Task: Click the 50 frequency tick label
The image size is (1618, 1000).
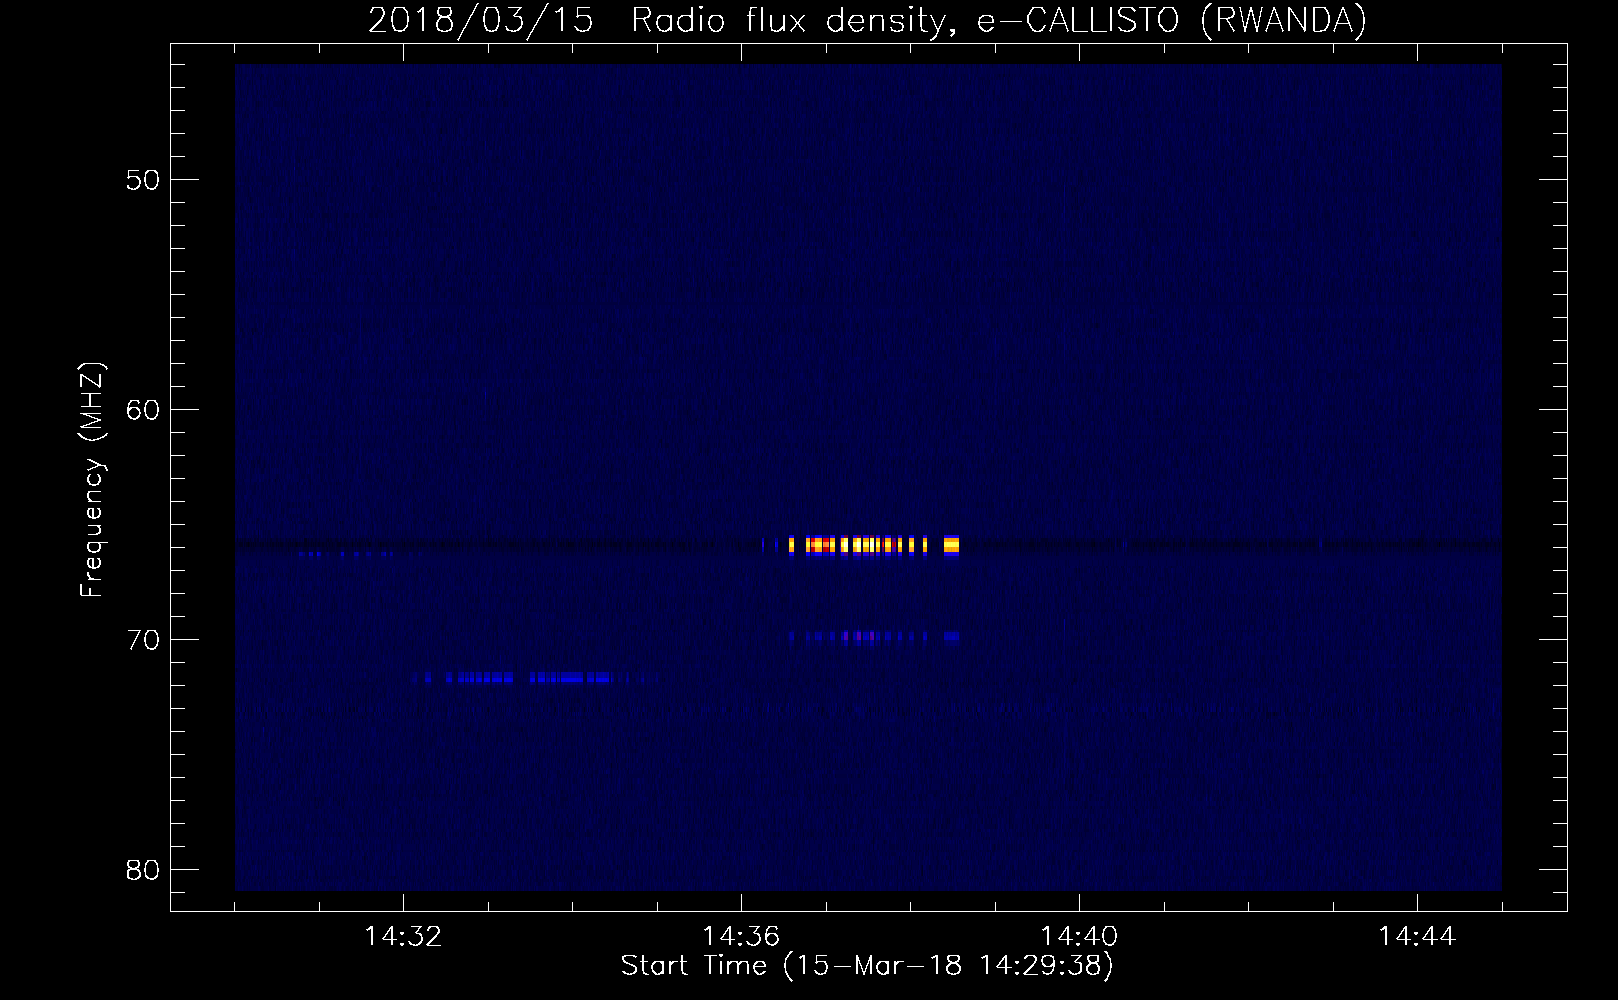Action: (143, 180)
